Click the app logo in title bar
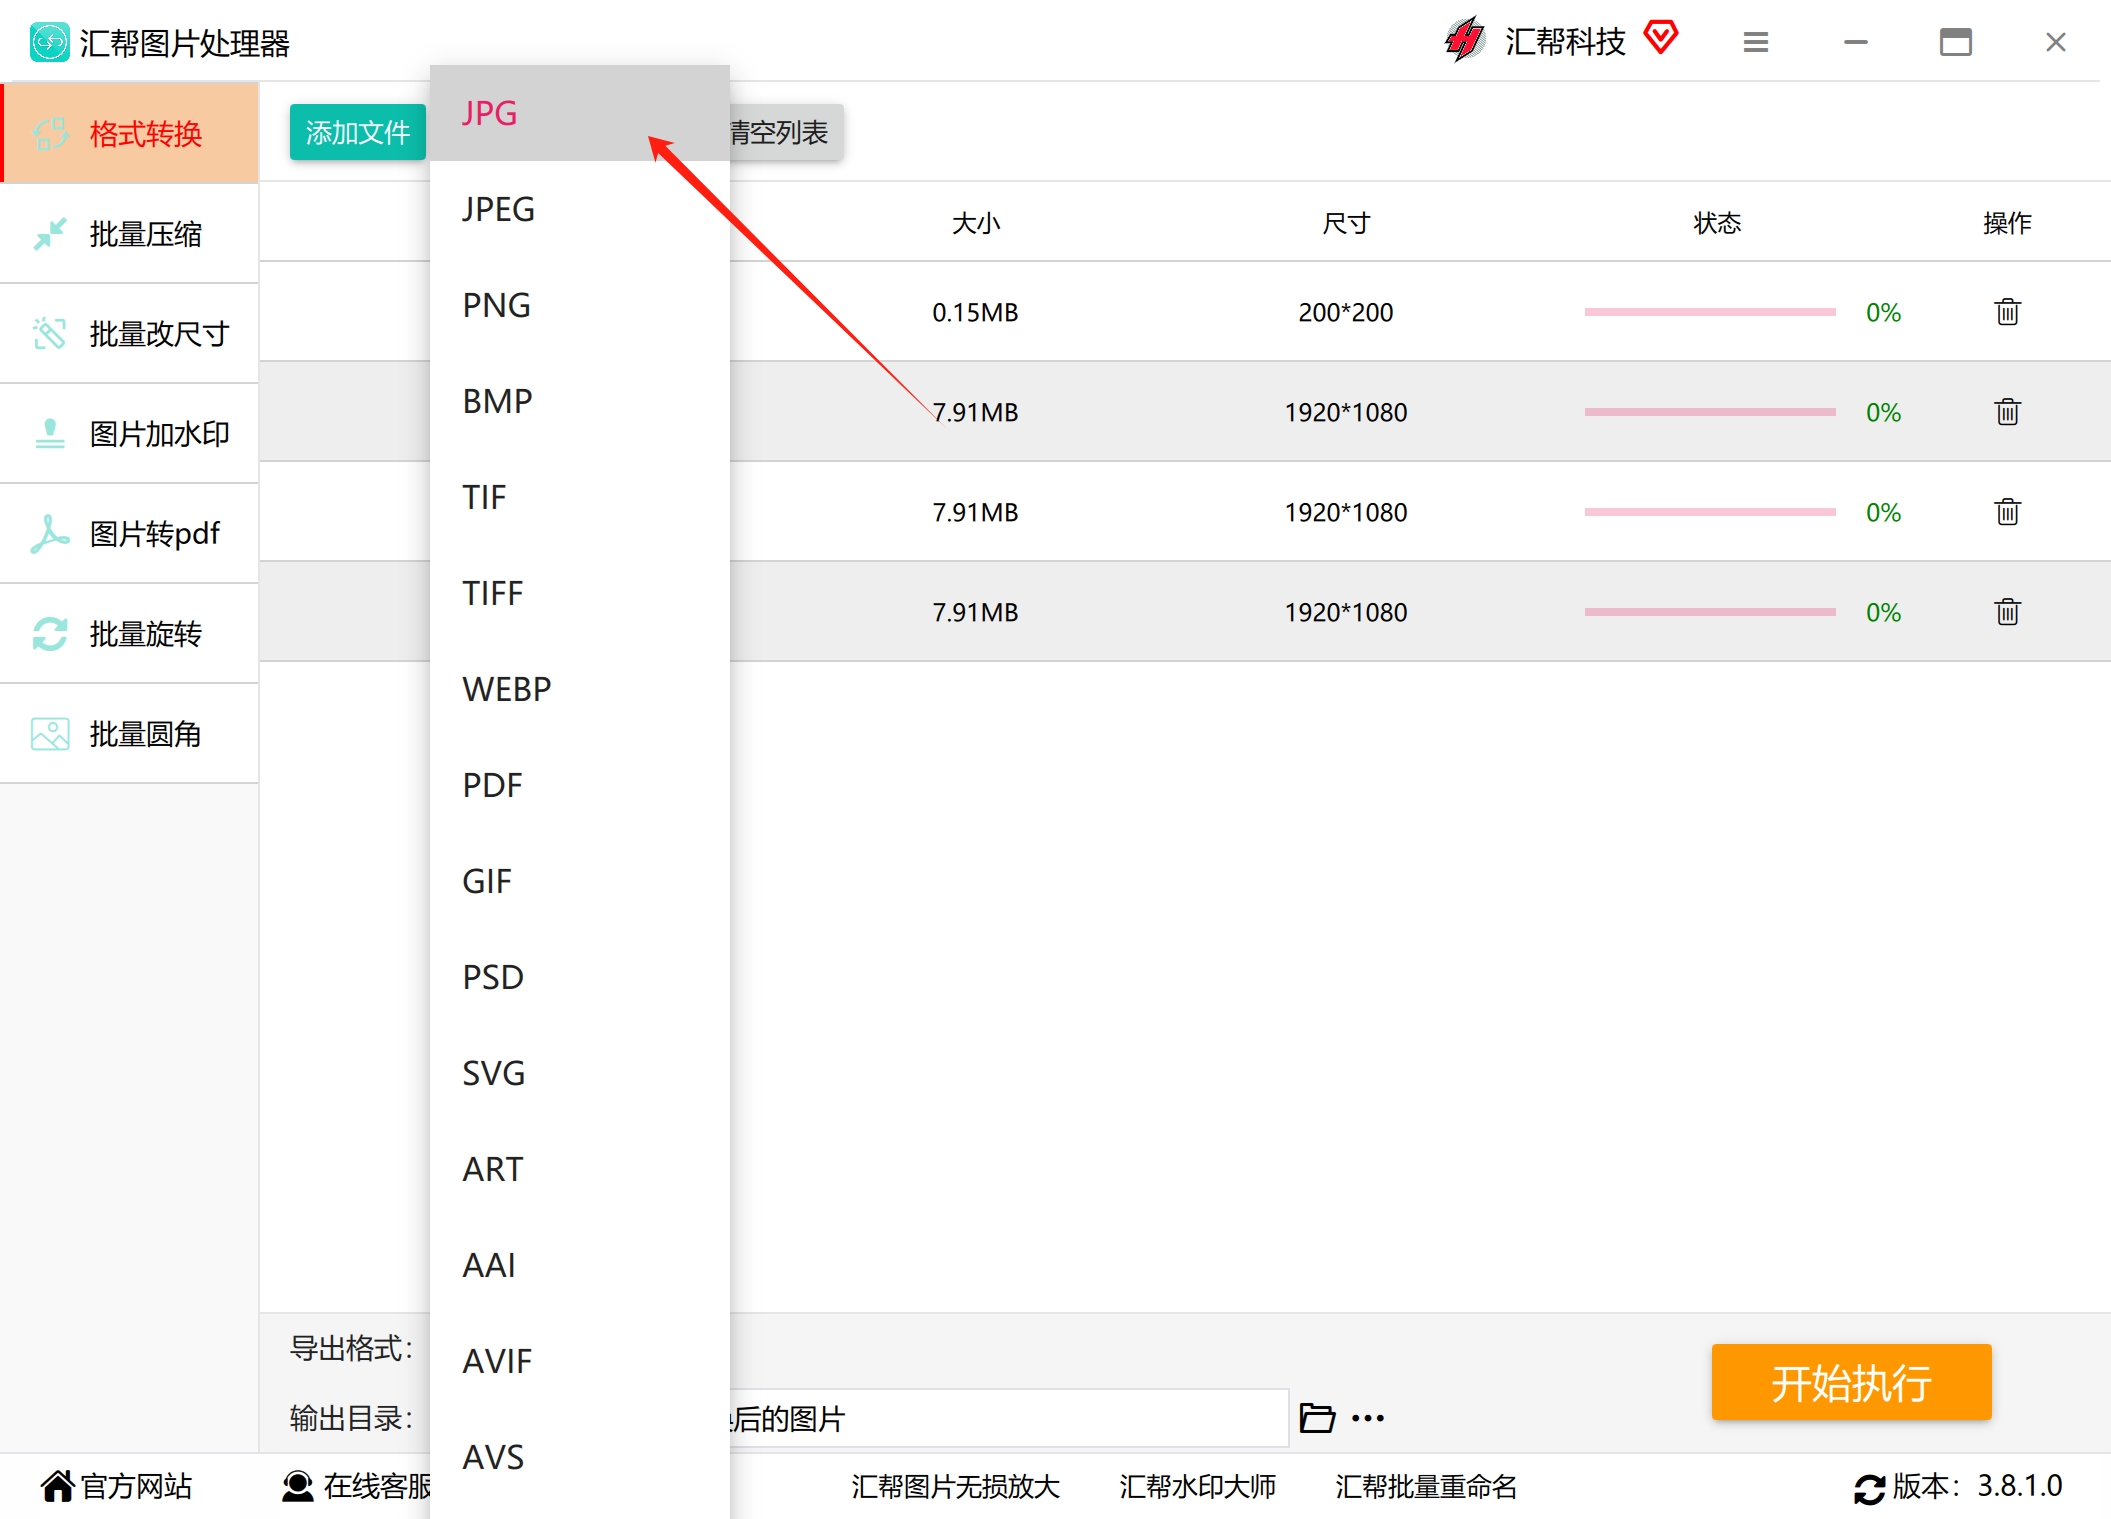 (50, 42)
